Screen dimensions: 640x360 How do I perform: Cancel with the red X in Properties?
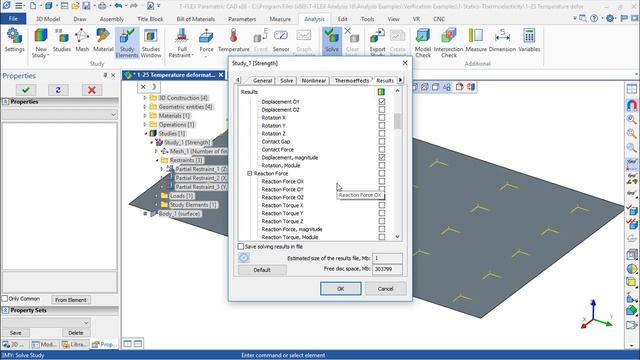pos(92,90)
